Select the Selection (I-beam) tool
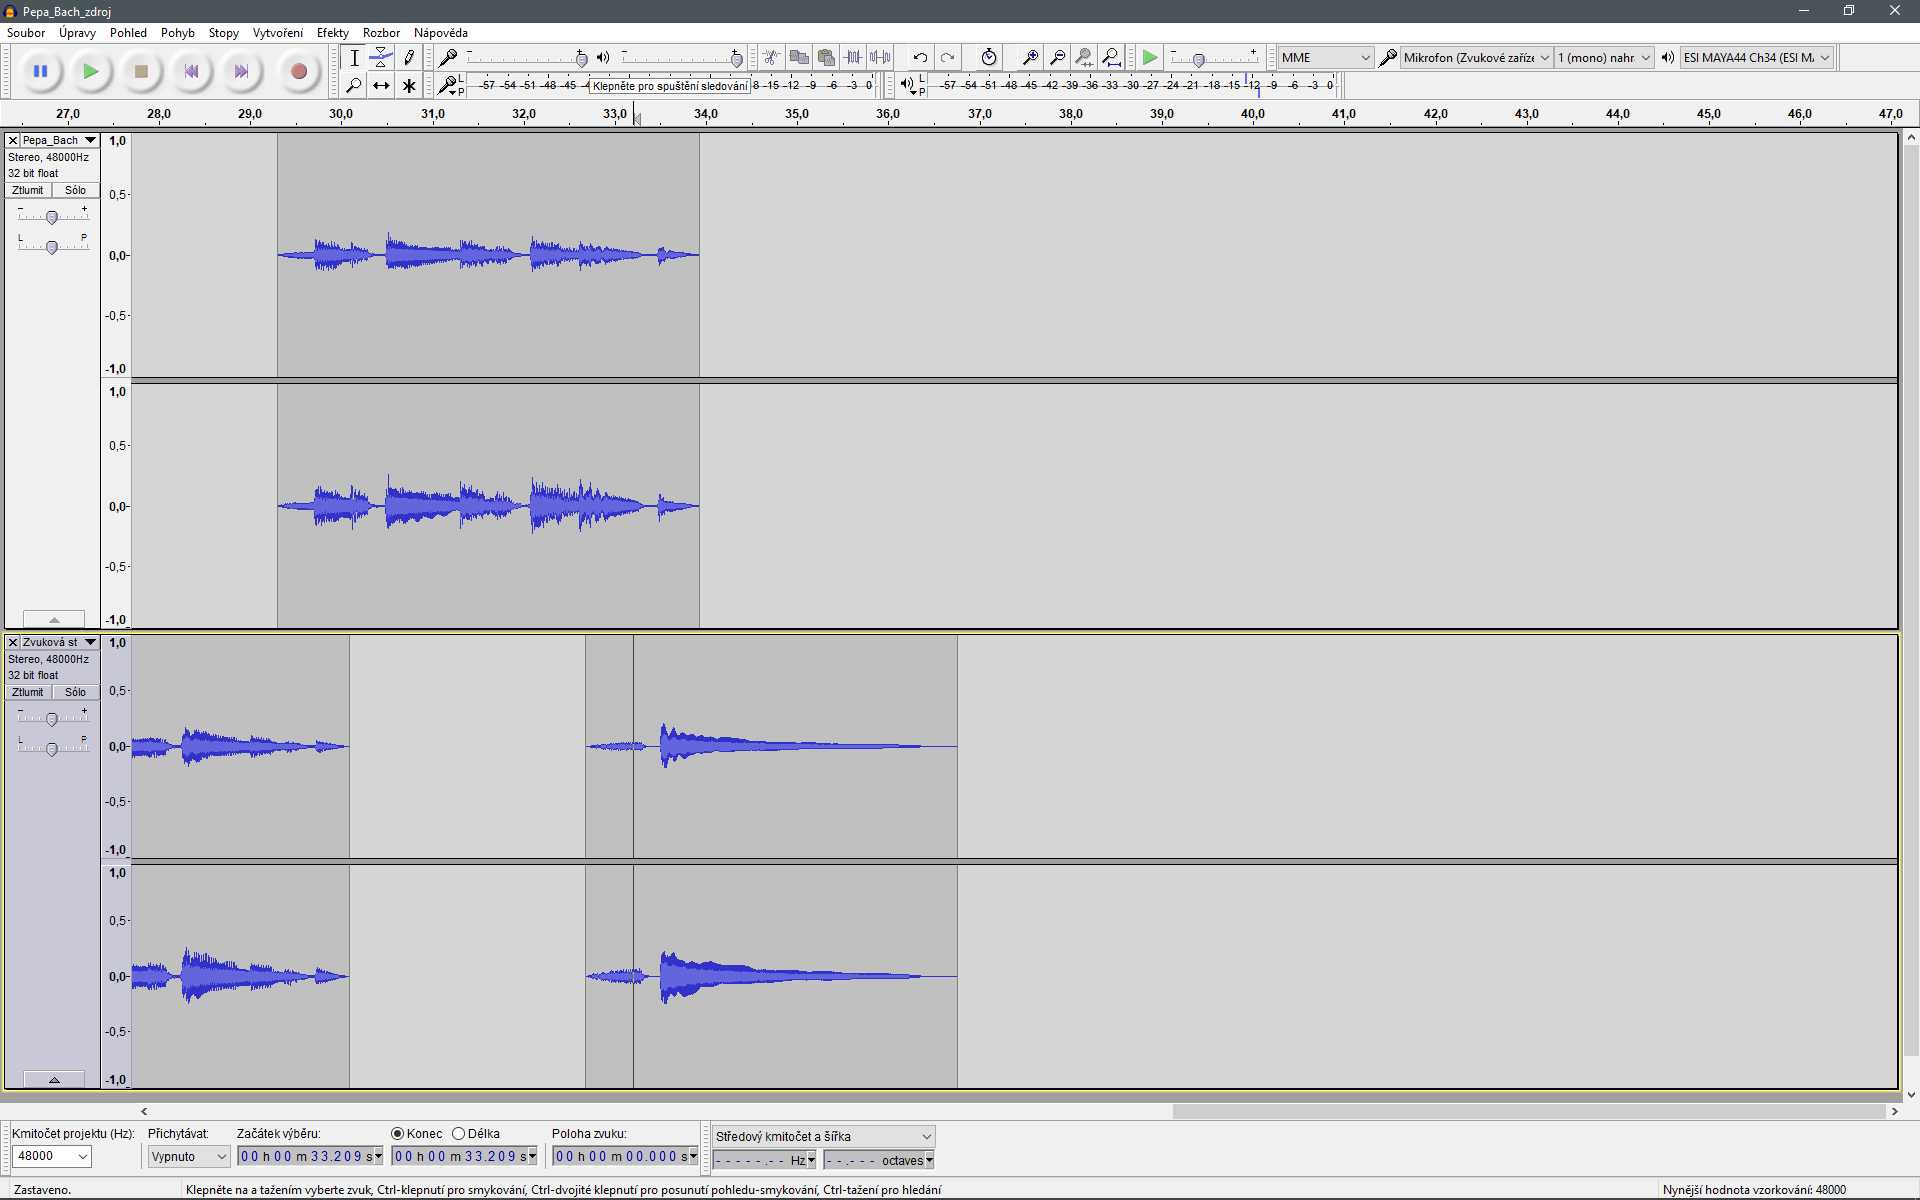Image resolution: width=1920 pixels, height=1200 pixels. (x=354, y=58)
